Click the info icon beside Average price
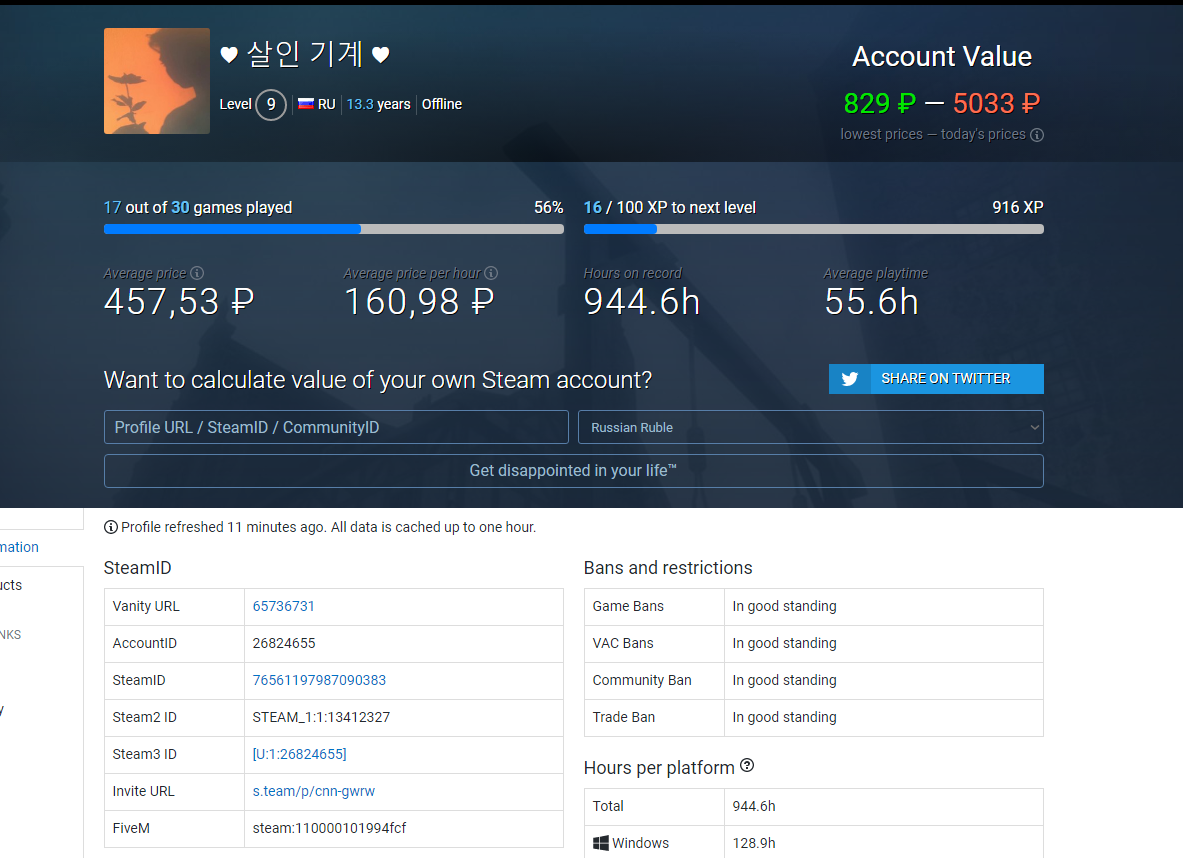Viewport: 1183px width, 858px height. [197, 273]
